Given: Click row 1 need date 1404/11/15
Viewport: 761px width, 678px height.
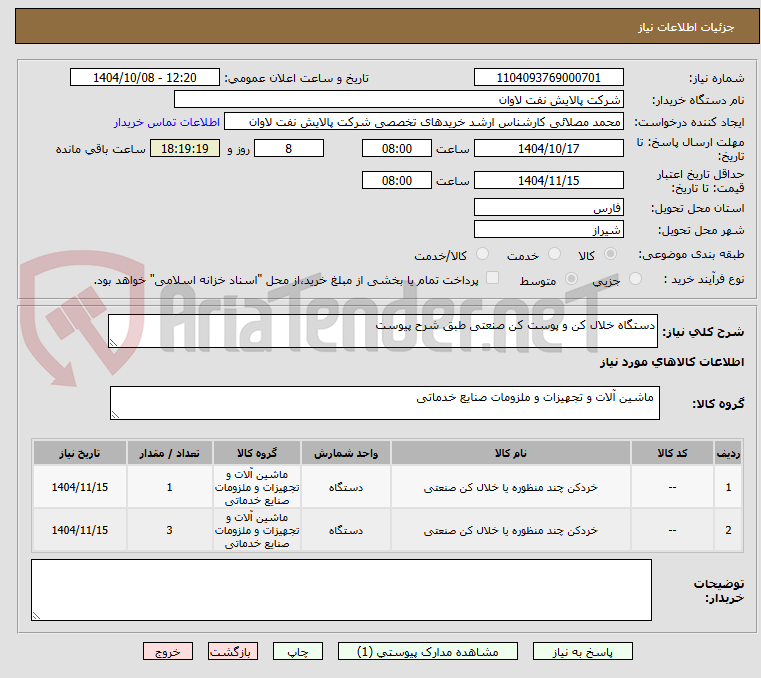Looking at the screenshot, I should tap(80, 487).
